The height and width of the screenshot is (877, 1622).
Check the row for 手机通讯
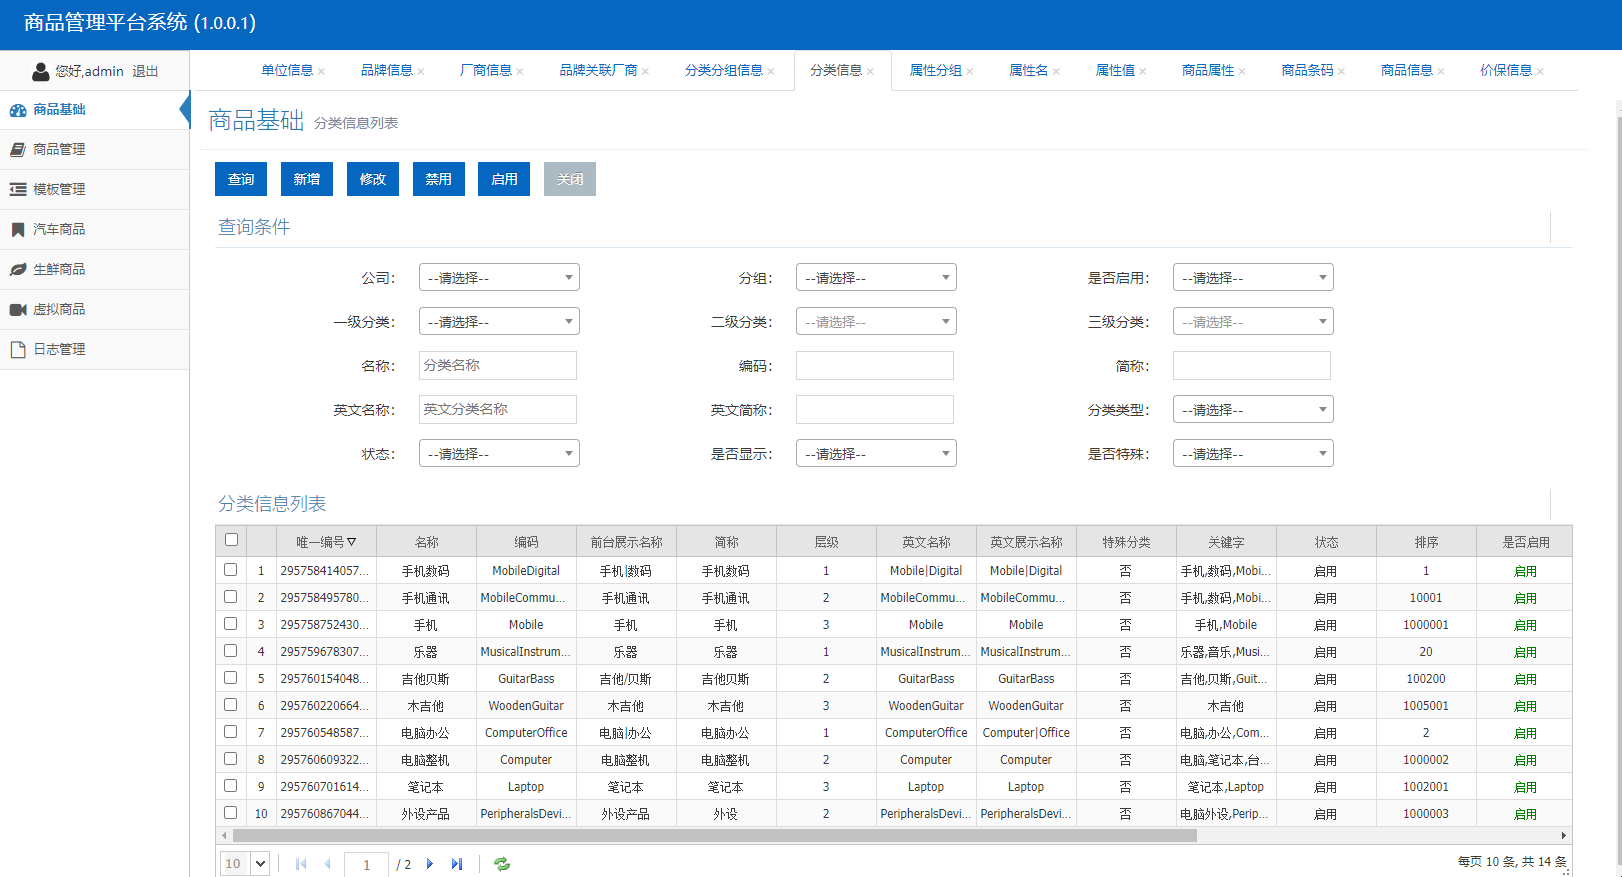click(x=231, y=597)
